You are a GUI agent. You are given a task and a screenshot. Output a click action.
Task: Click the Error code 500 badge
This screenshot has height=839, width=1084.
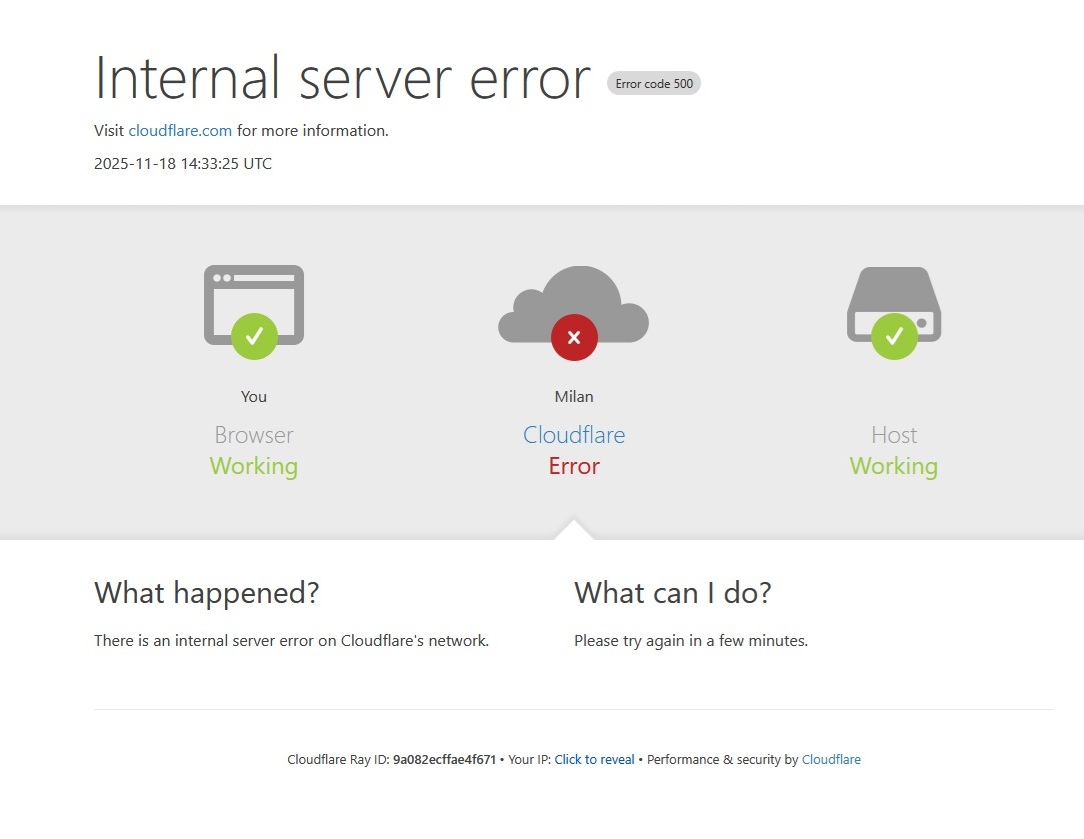tap(654, 84)
